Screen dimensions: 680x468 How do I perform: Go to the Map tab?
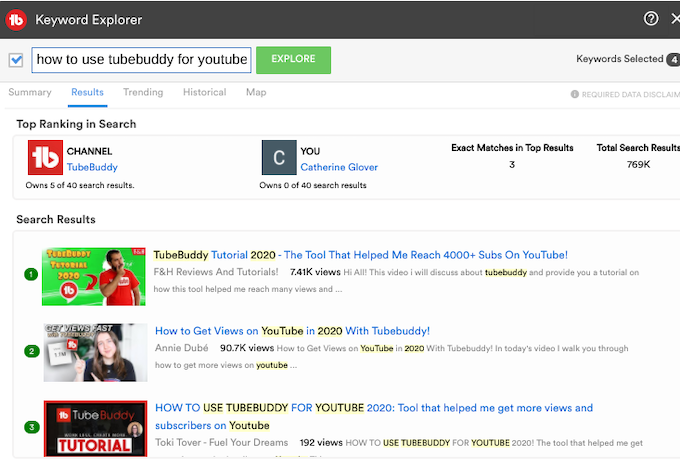pos(256,93)
